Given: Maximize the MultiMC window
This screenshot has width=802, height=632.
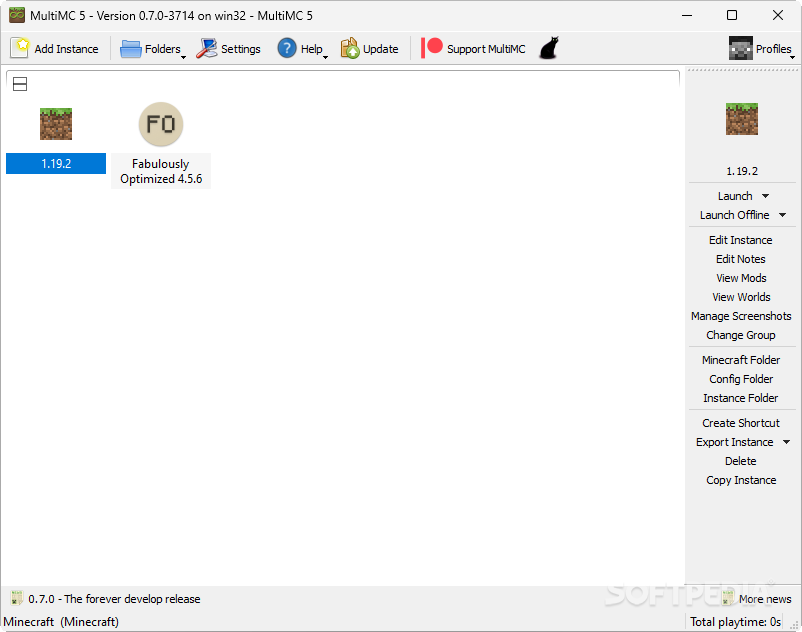Looking at the screenshot, I should tap(732, 15).
